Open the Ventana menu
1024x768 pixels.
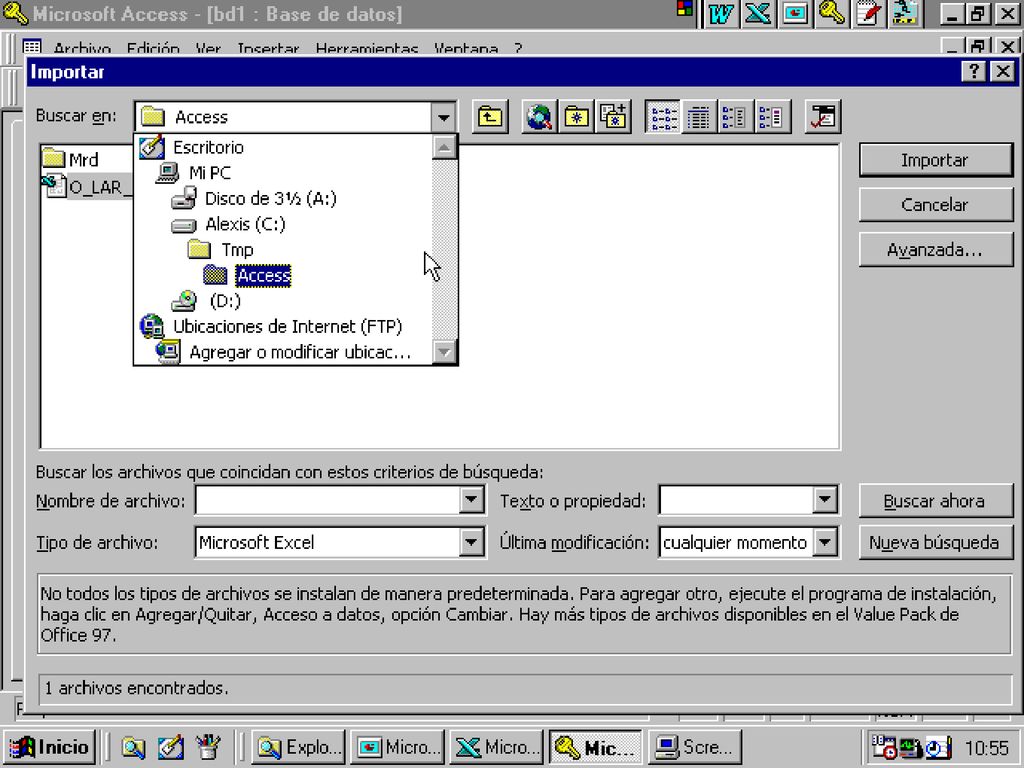(466, 49)
